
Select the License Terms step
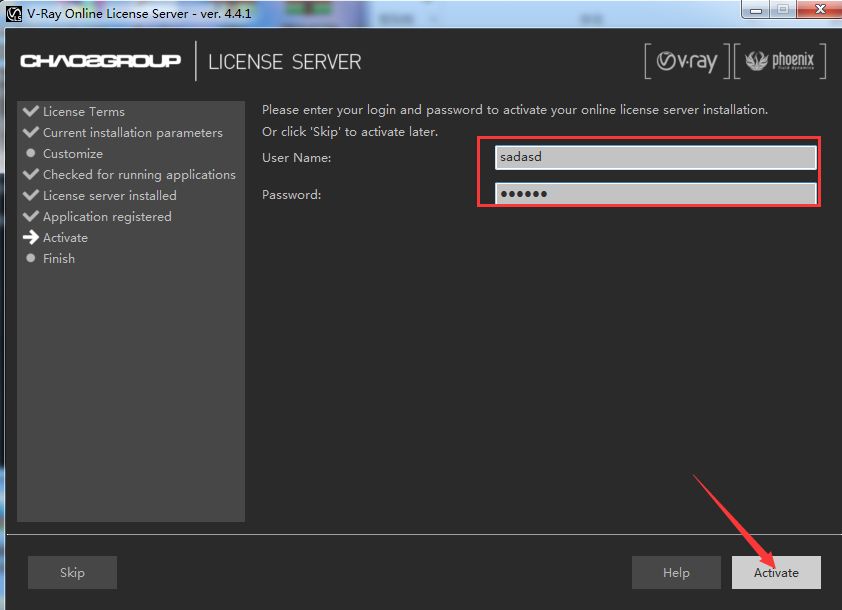click(x=84, y=112)
